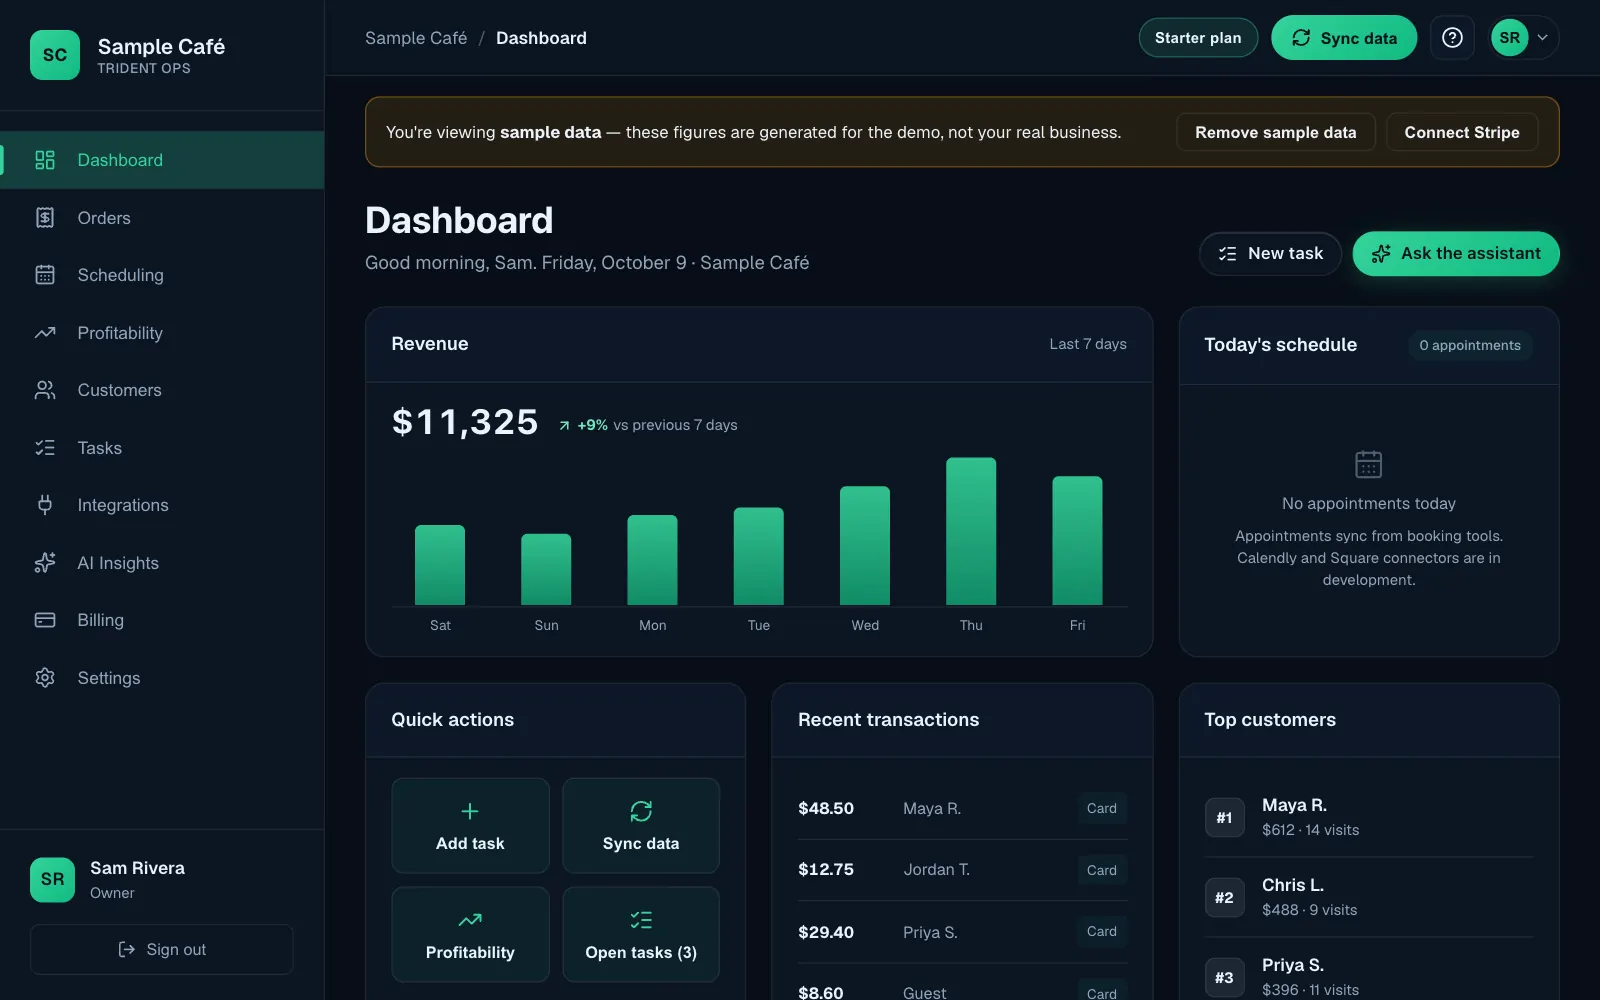Remove sample data from the banner
1600x1000 pixels.
click(1276, 132)
